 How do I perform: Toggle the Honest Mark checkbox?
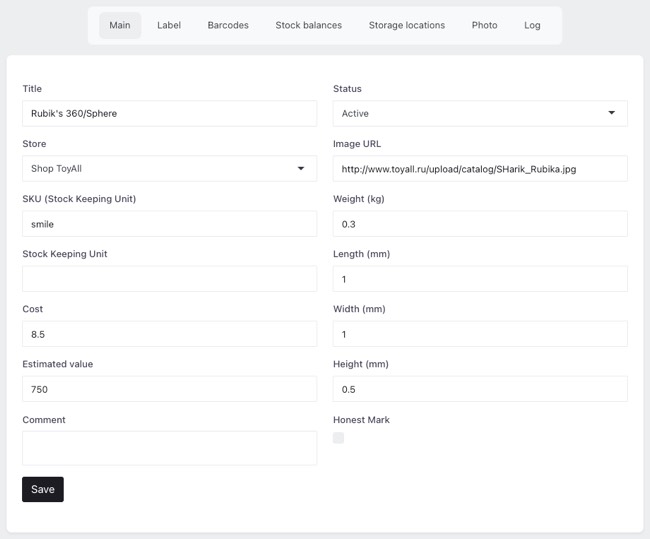coord(339,438)
